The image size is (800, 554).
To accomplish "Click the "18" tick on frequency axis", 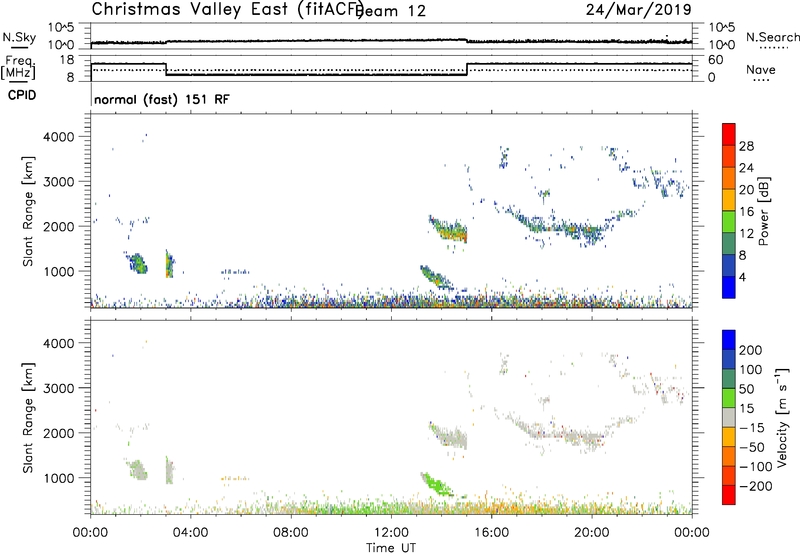I will tap(67, 60).
